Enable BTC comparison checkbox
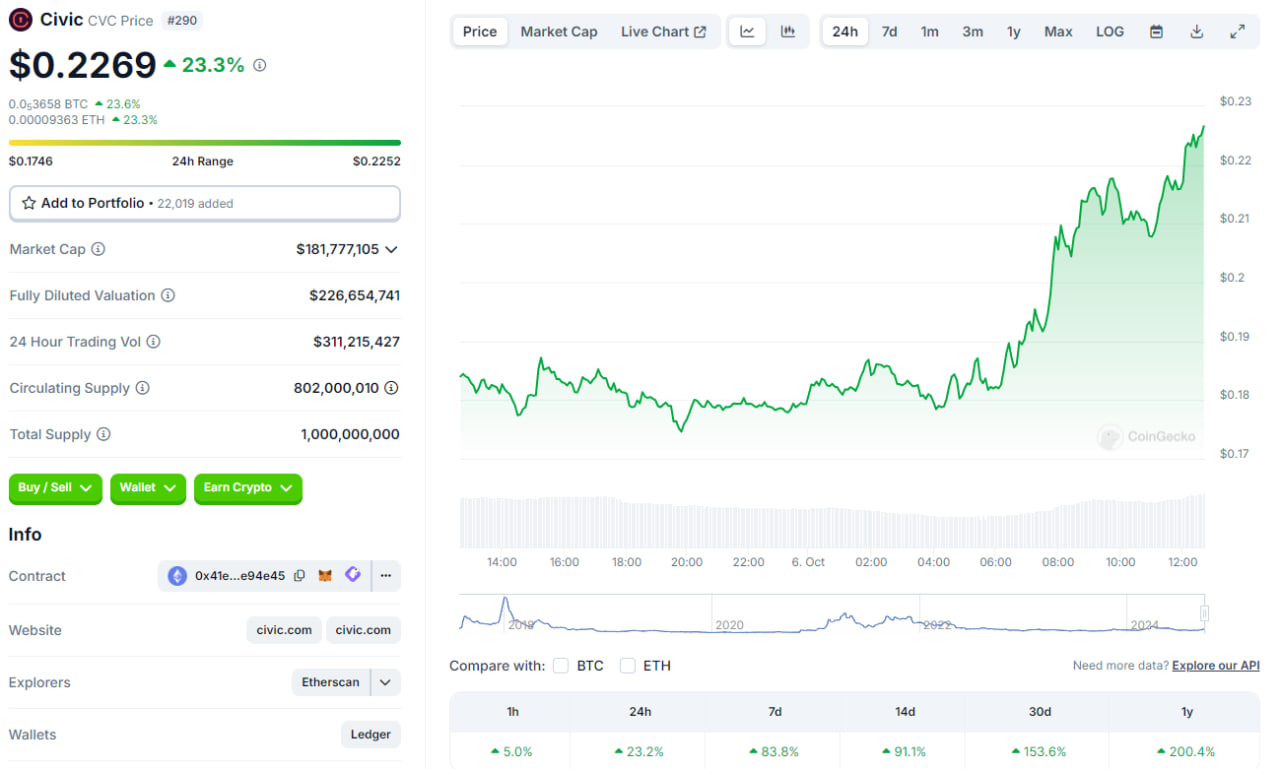Viewport: 1280px width, 769px height. (561, 665)
